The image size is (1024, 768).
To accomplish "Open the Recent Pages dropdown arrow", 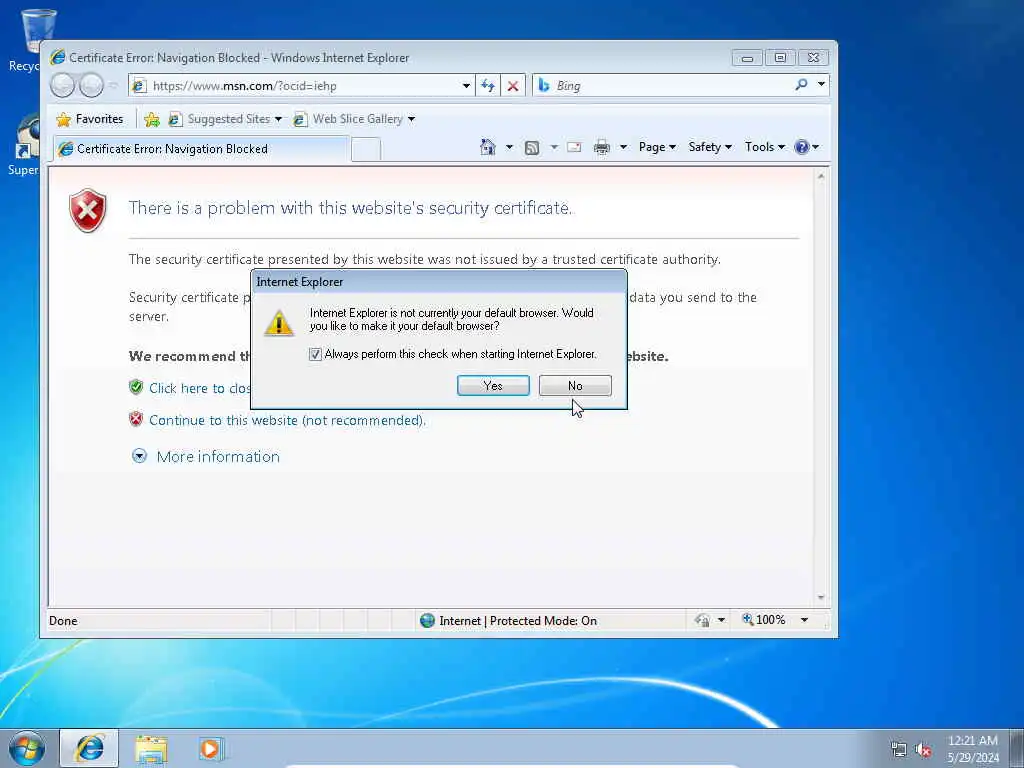I will pyautogui.click(x=114, y=86).
